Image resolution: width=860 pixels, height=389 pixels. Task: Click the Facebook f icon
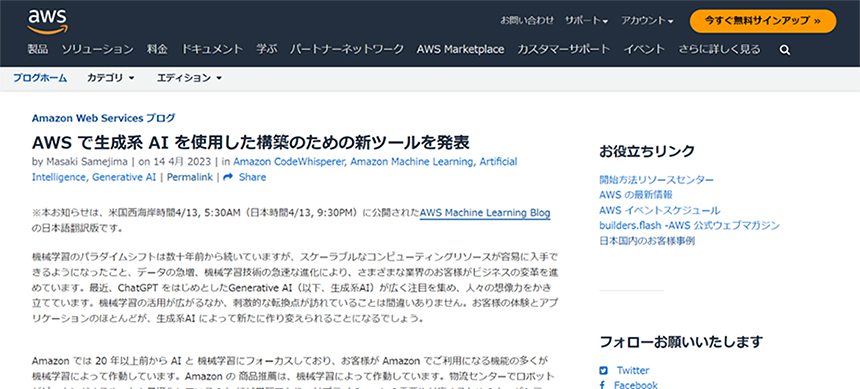tap(603, 385)
